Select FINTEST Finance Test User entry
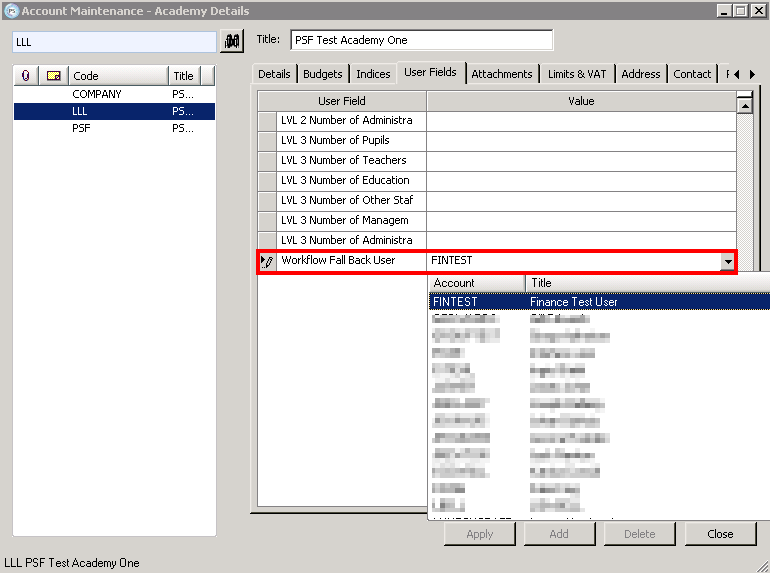The image size is (770, 573). point(598,301)
